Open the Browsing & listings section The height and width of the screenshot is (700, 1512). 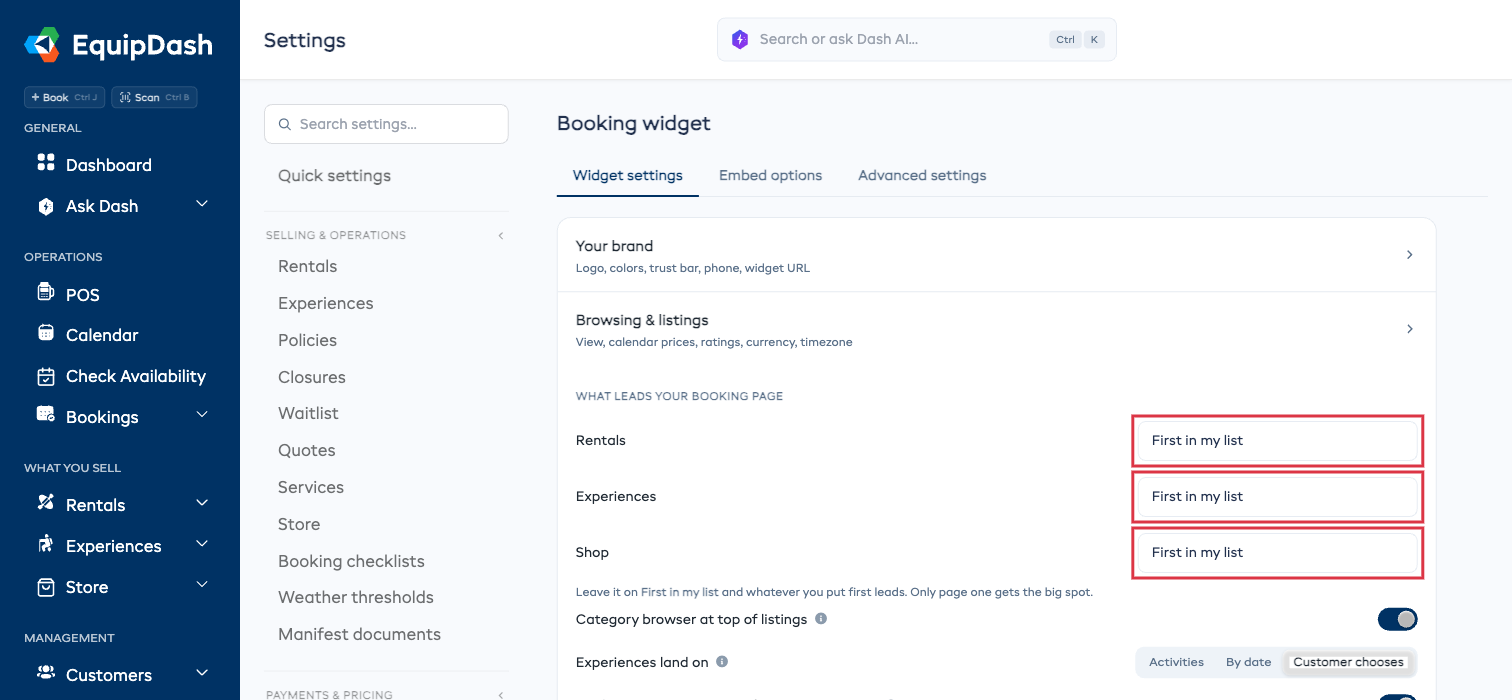pos(996,329)
